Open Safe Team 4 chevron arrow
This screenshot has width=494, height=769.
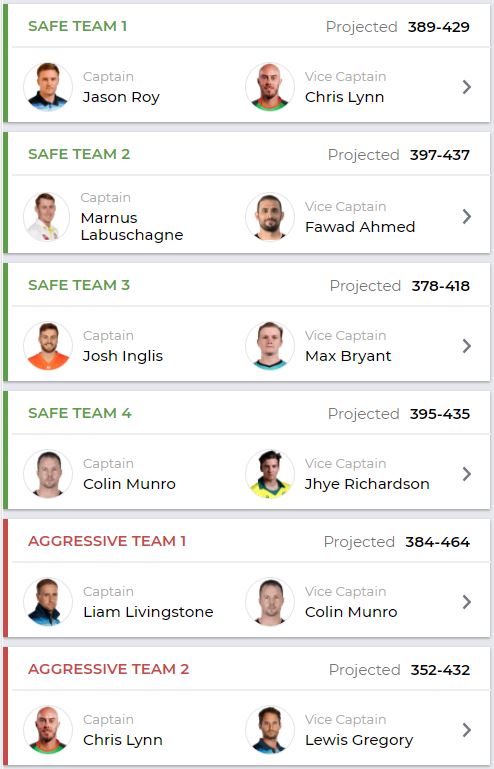pyautogui.click(x=467, y=474)
